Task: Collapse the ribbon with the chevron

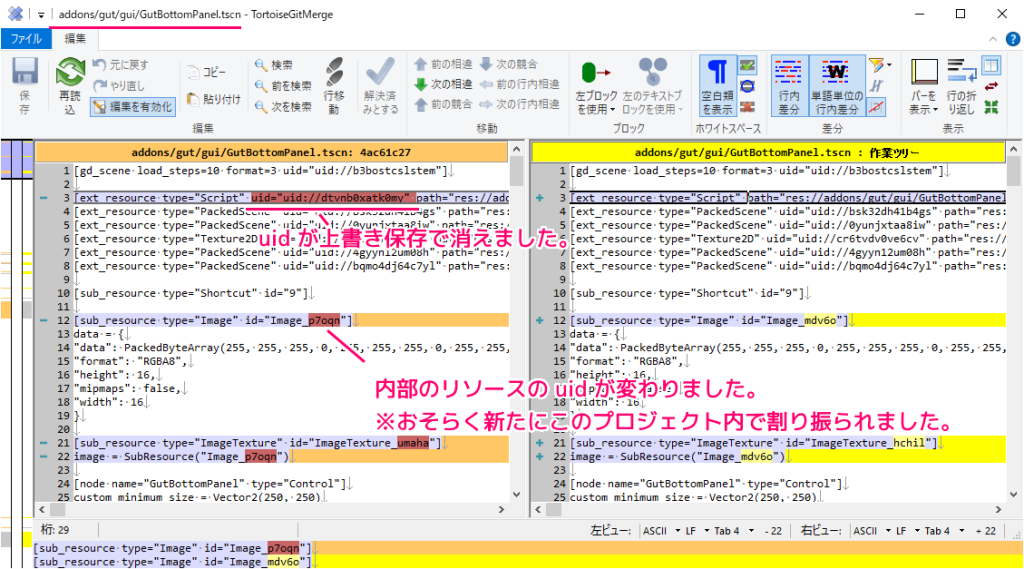Action: [993, 39]
